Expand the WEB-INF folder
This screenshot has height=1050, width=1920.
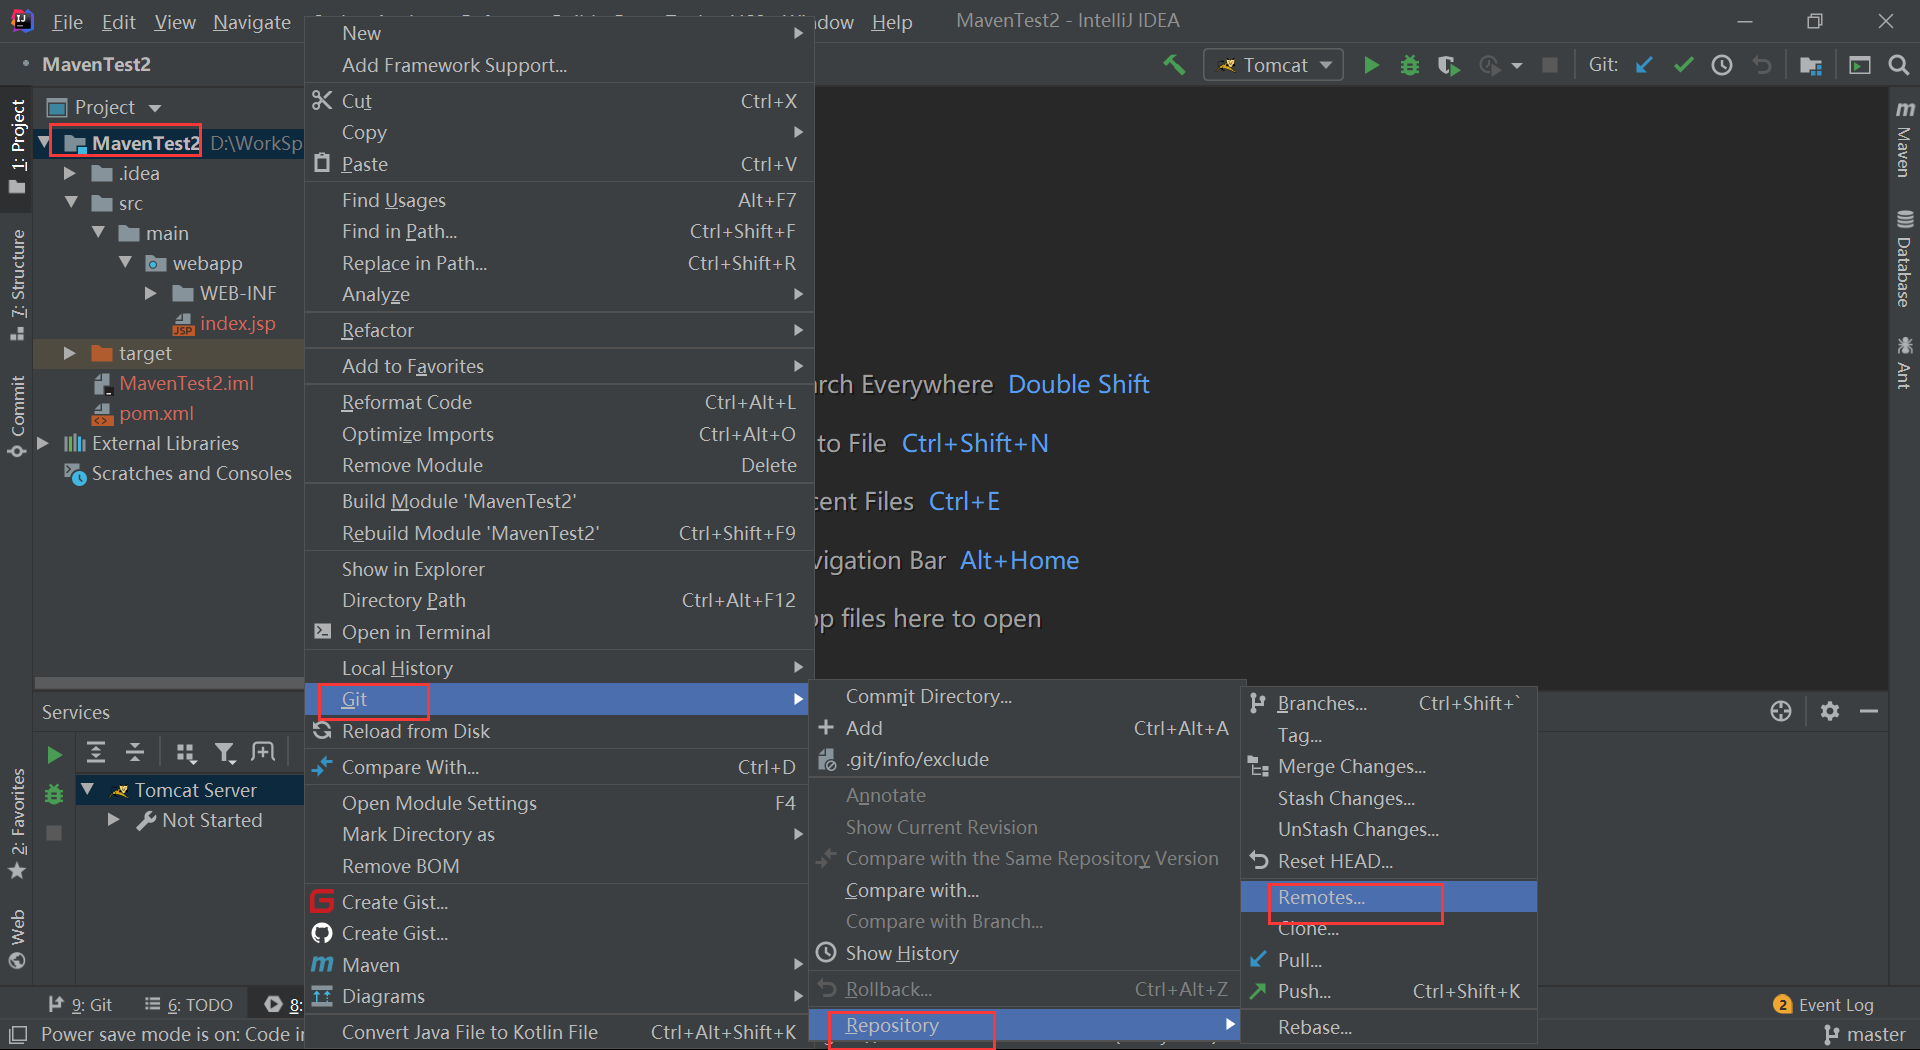(x=150, y=293)
